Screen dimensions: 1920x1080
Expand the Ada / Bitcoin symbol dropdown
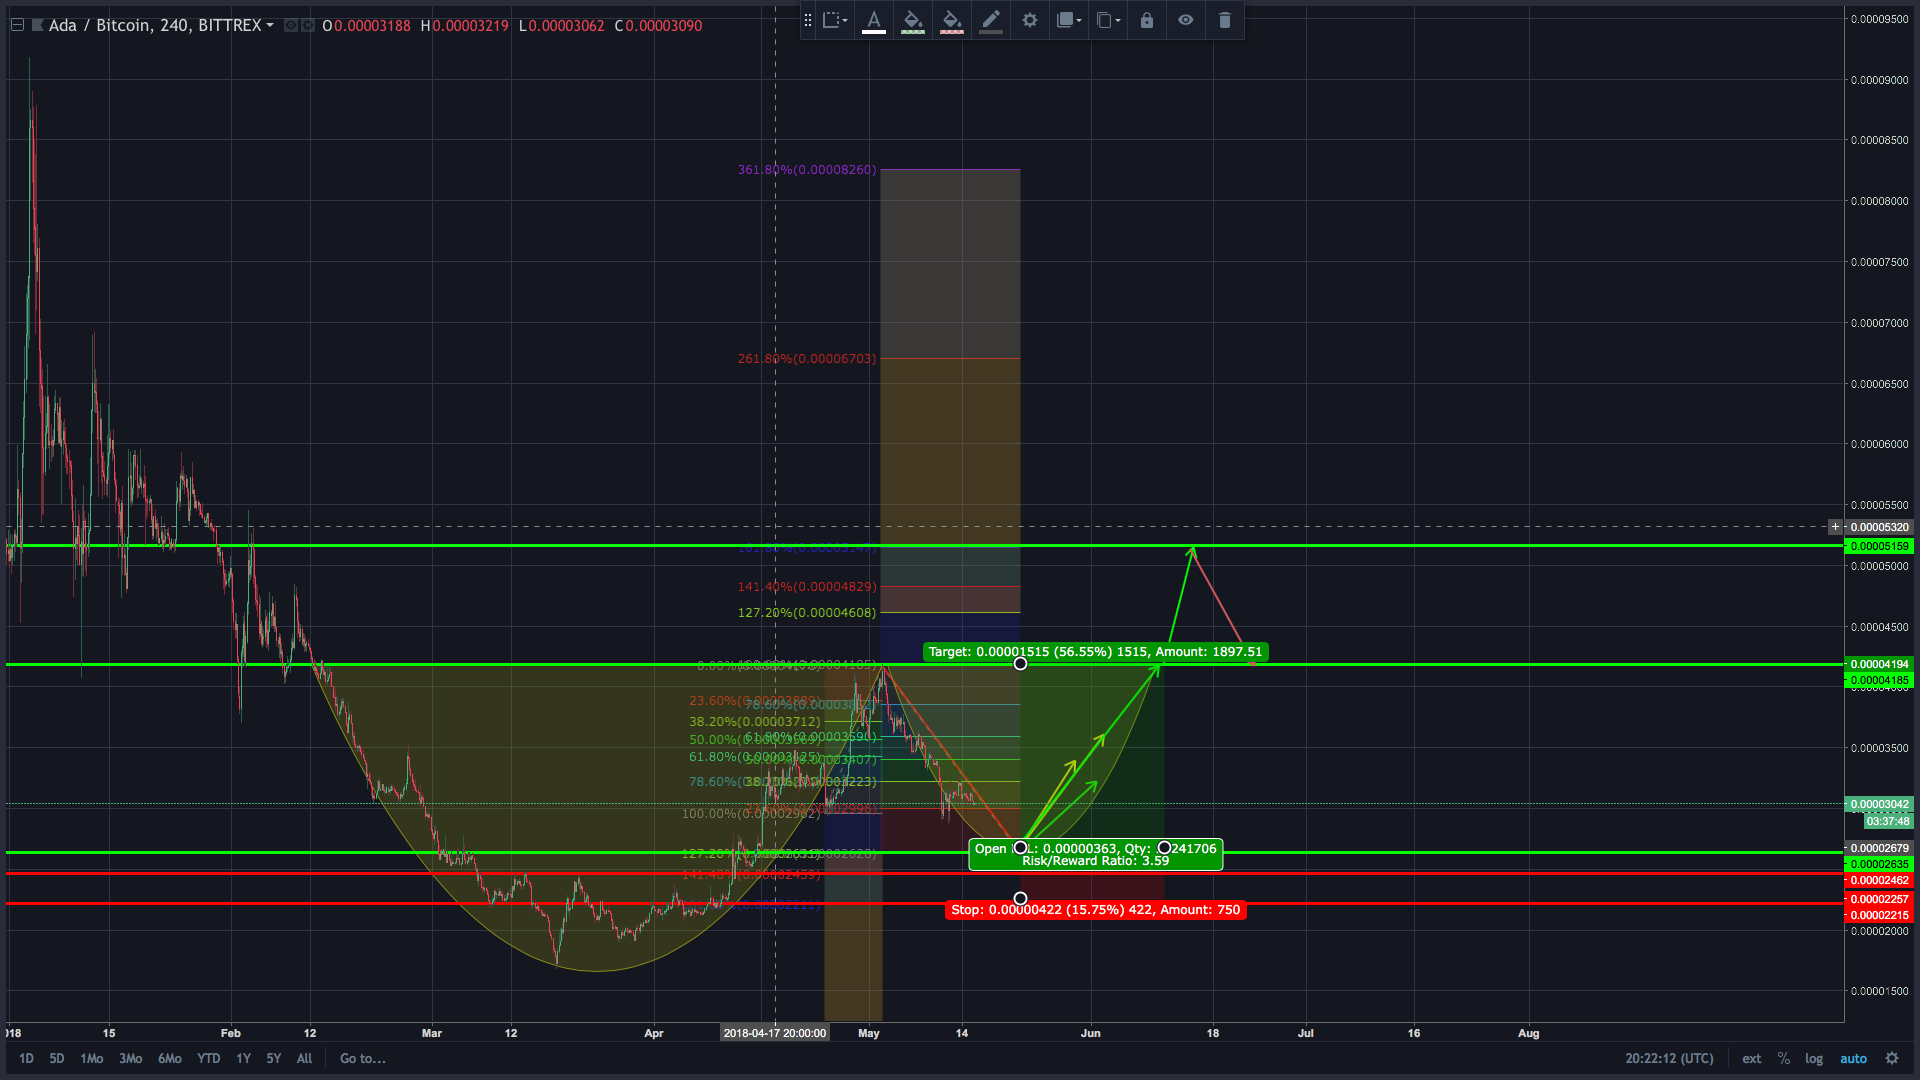270,25
